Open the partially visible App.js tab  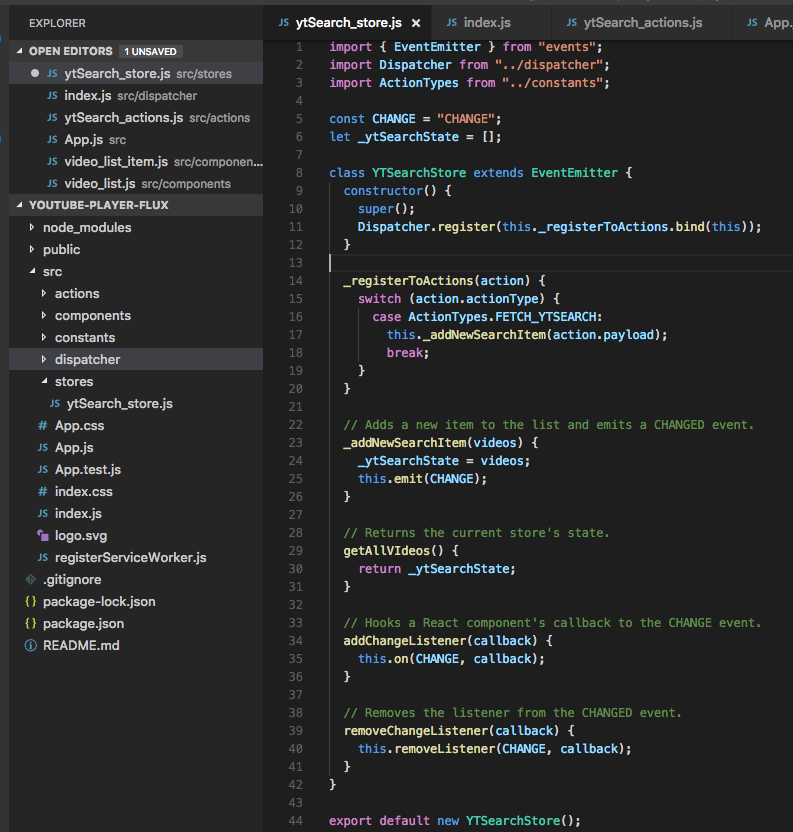click(763, 23)
